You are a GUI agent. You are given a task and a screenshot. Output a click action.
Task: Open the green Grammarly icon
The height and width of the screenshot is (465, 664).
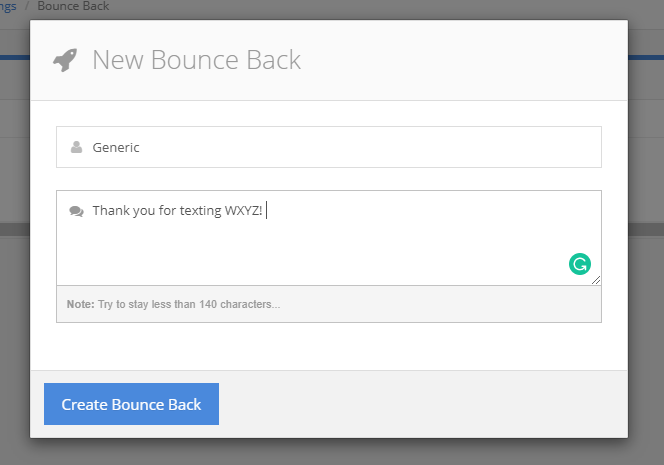[x=579, y=264]
